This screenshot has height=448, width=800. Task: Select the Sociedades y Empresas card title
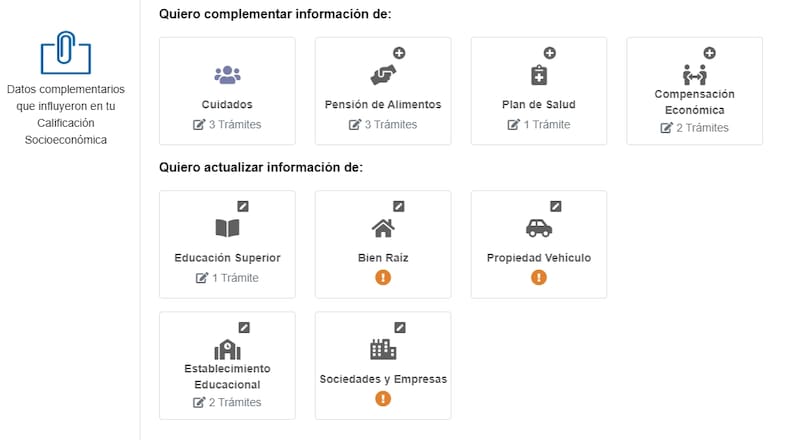pos(383,379)
